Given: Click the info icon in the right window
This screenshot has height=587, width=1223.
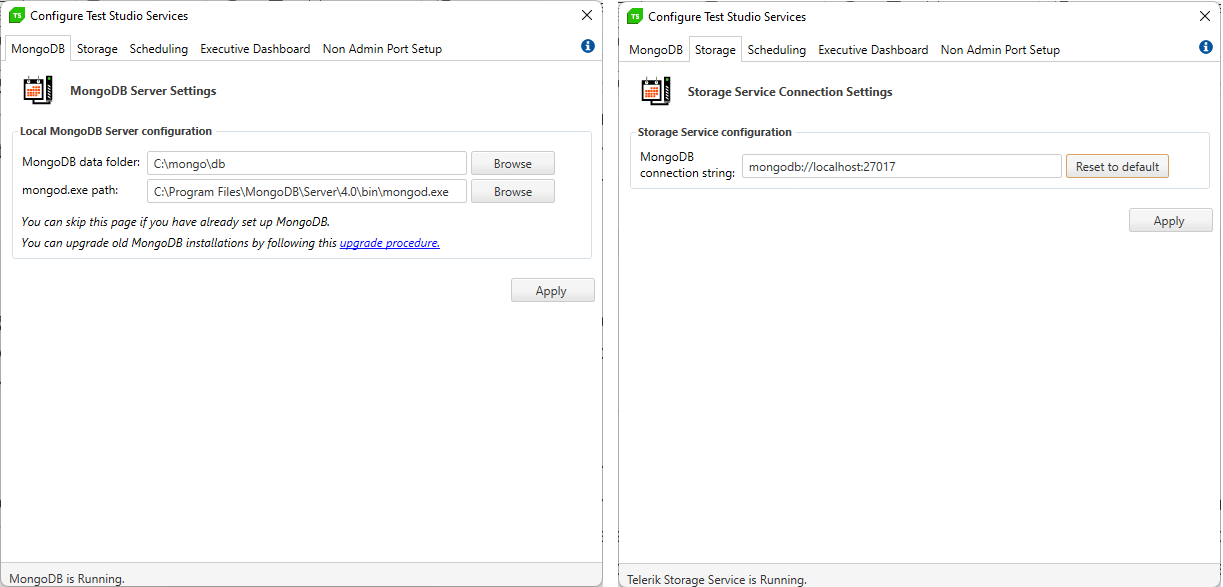Looking at the screenshot, I should click(x=1206, y=47).
